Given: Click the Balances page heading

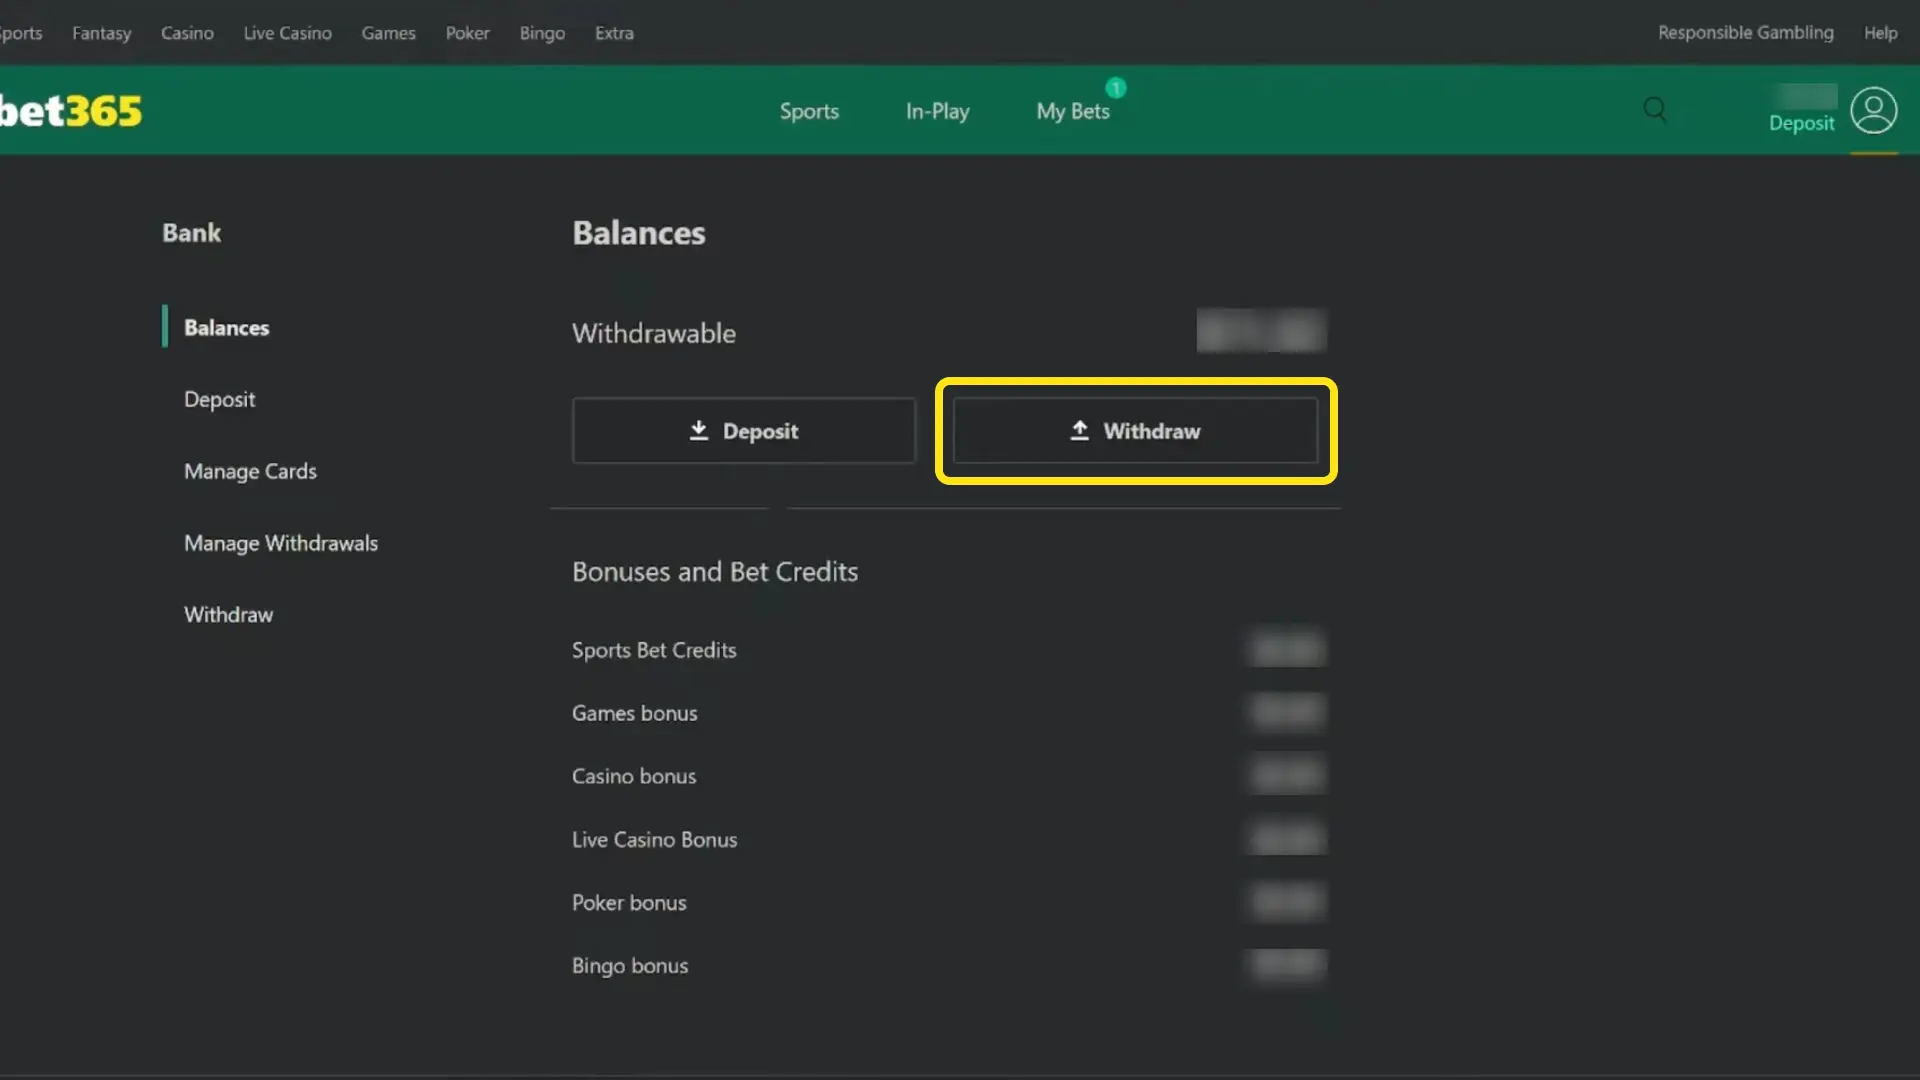Looking at the screenshot, I should 638,233.
